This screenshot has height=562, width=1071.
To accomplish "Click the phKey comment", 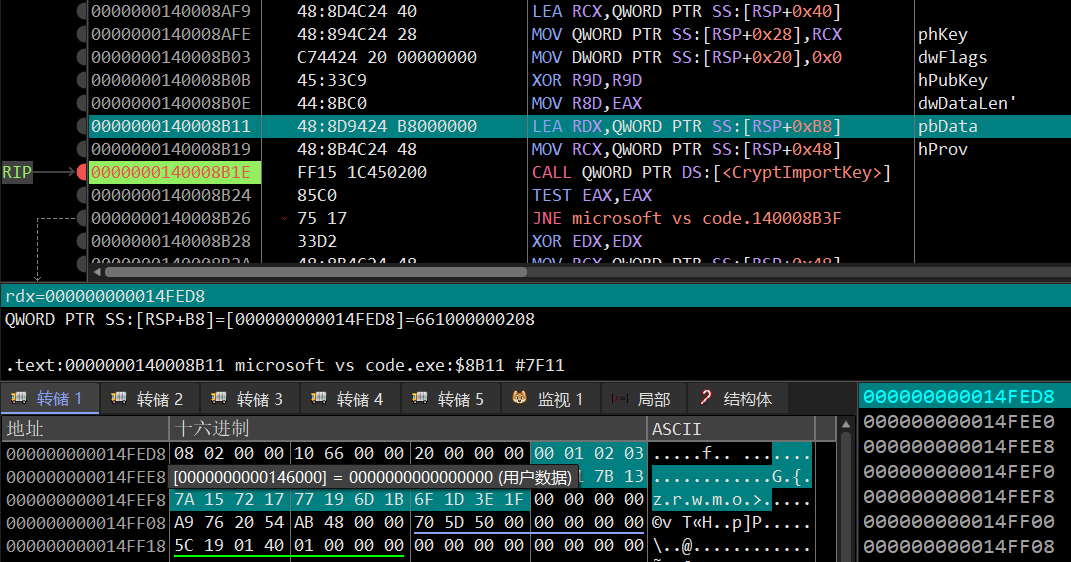I will (943, 35).
